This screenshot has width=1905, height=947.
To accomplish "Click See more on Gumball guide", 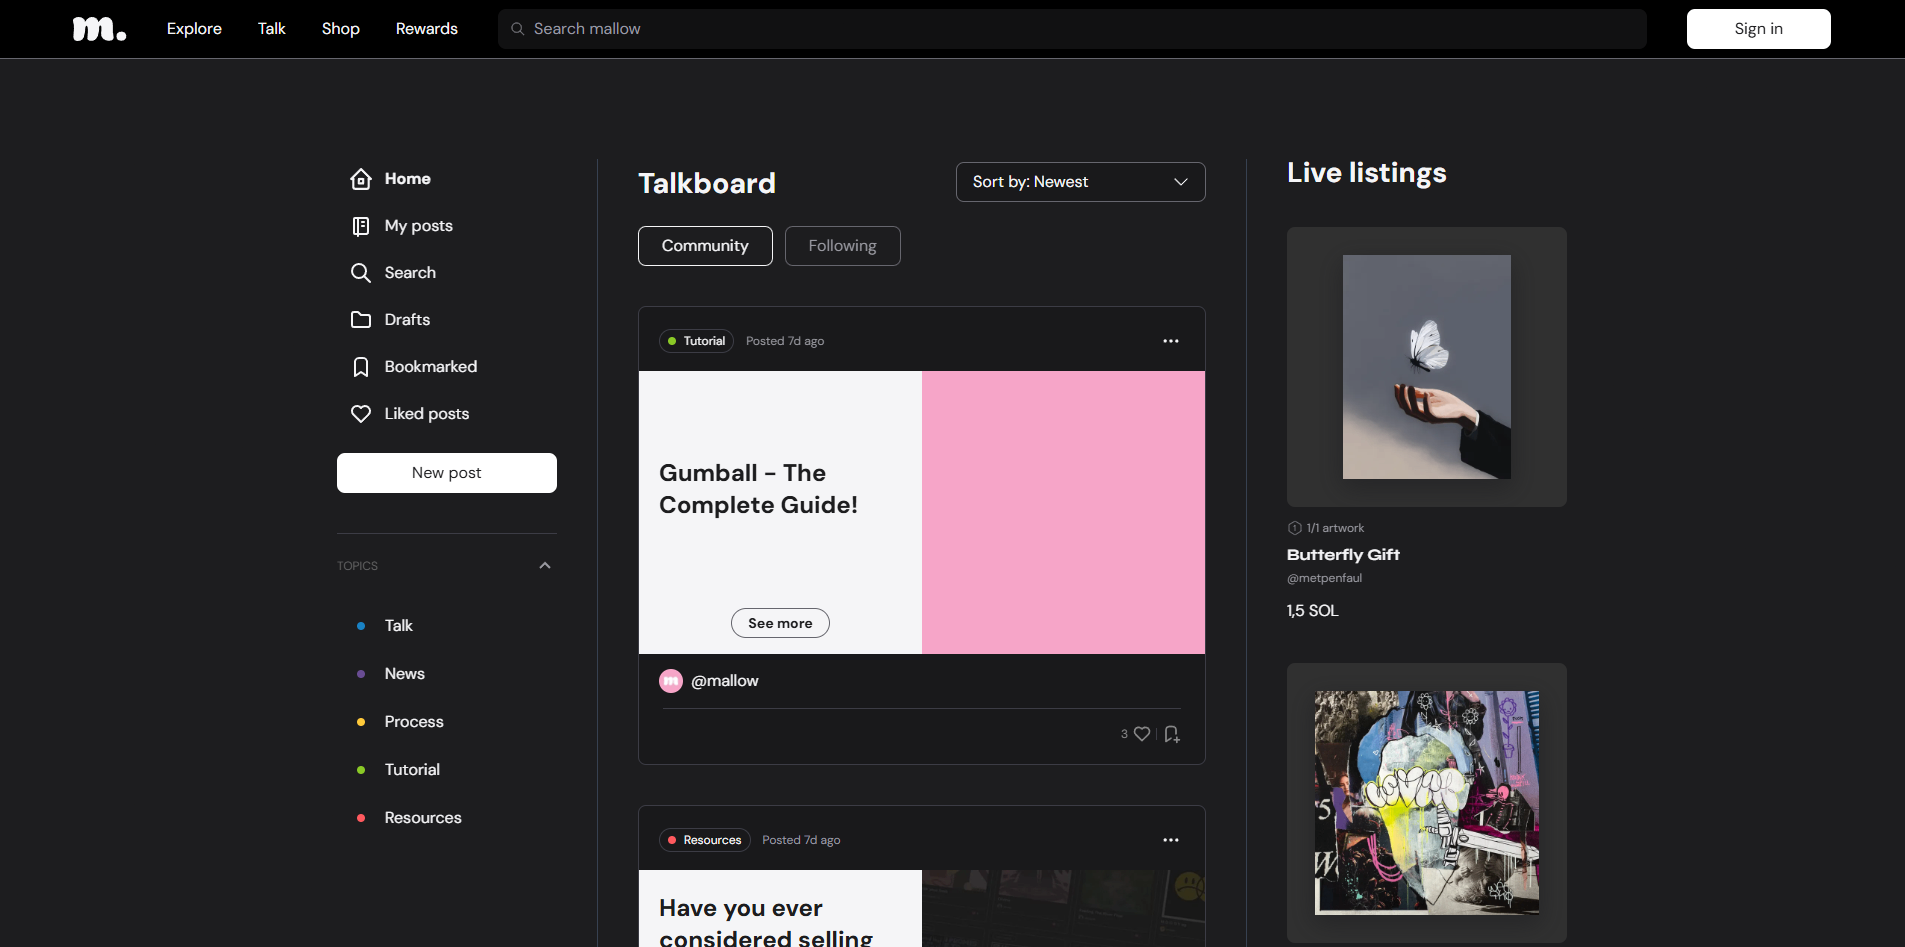I will click(780, 623).
